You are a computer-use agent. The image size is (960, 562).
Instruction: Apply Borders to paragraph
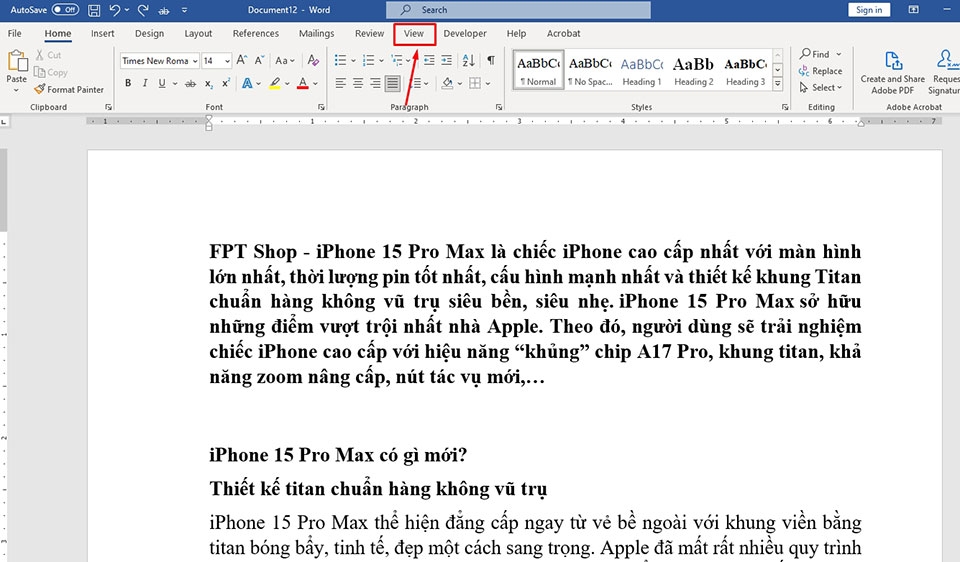click(475, 83)
